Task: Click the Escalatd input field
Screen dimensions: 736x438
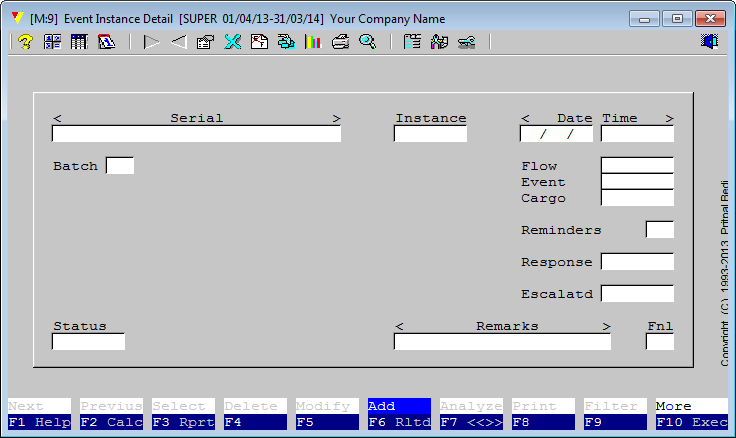Action: pyautogui.click(x=637, y=293)
